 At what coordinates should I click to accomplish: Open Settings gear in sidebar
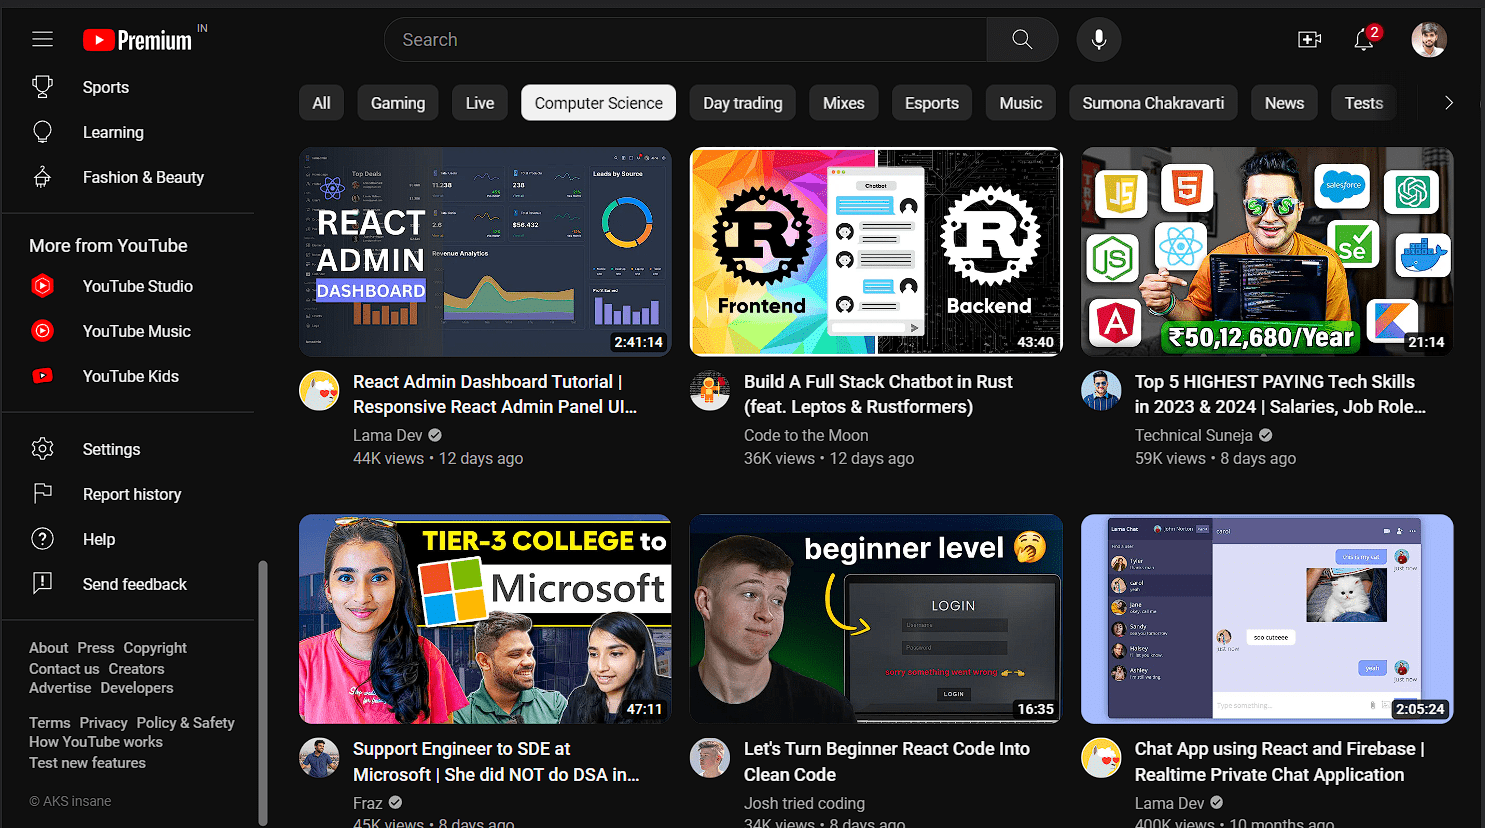(111, 449)
